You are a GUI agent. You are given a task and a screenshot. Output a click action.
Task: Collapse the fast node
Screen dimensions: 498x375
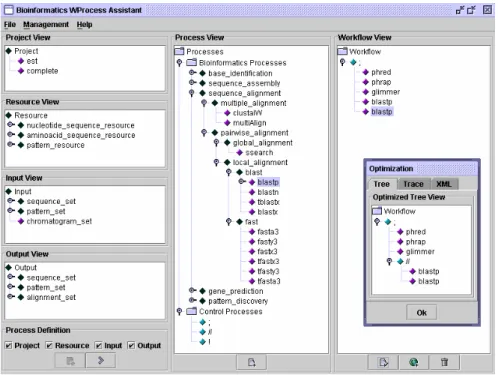(x=229, y=222)
